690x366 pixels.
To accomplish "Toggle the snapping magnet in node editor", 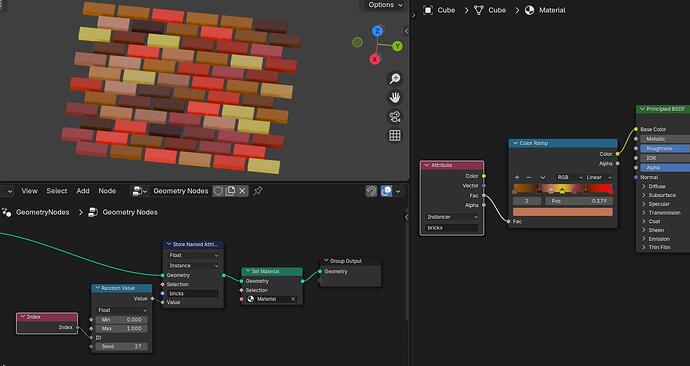I will coord(371,191).
